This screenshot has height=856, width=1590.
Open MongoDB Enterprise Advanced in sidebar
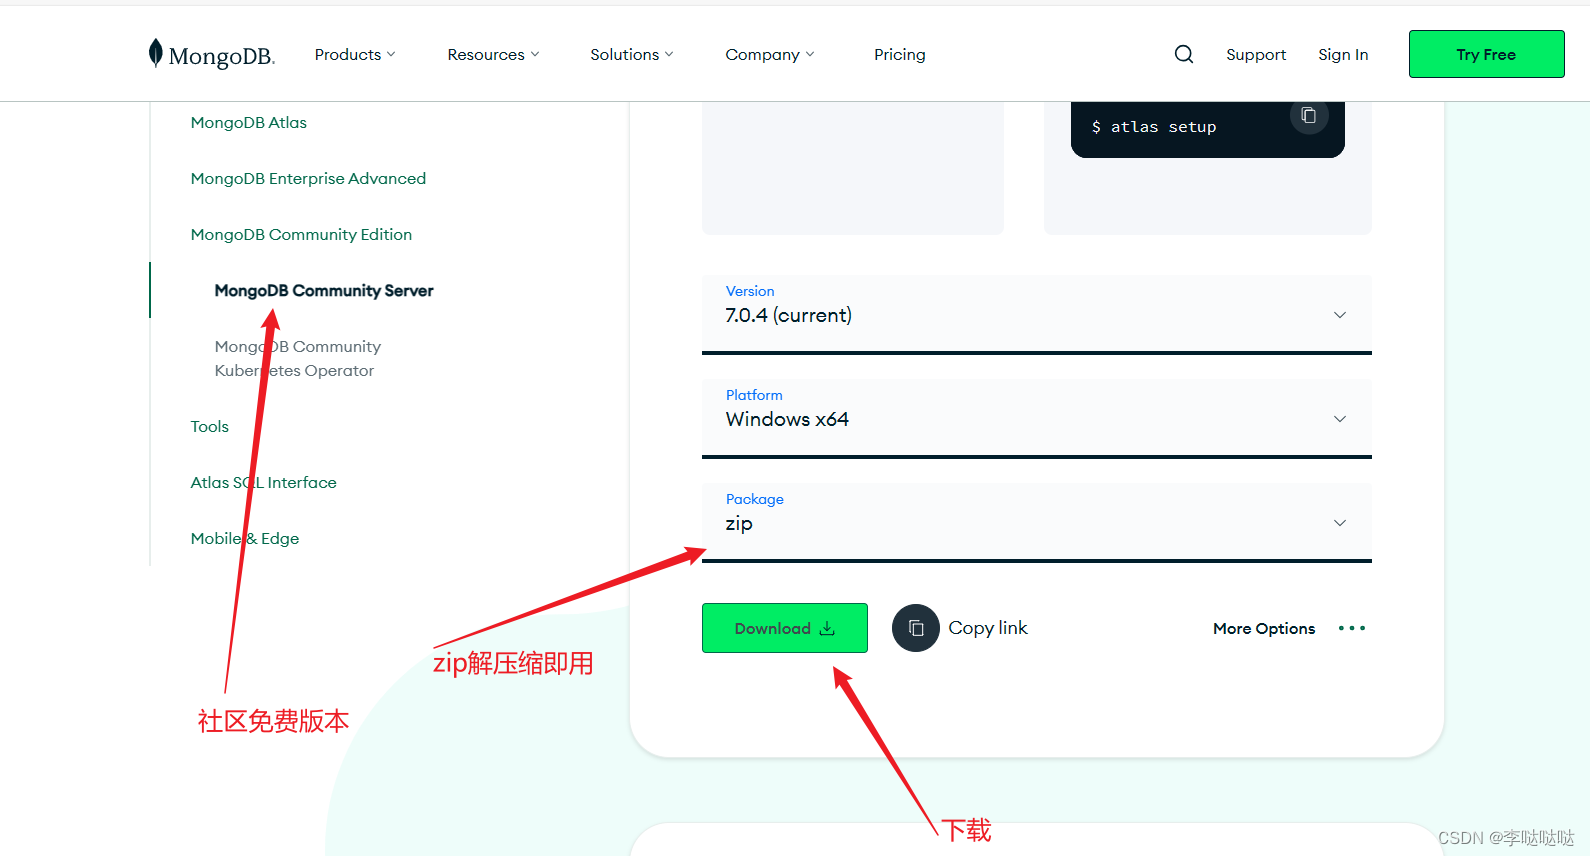tap(308, 178)
